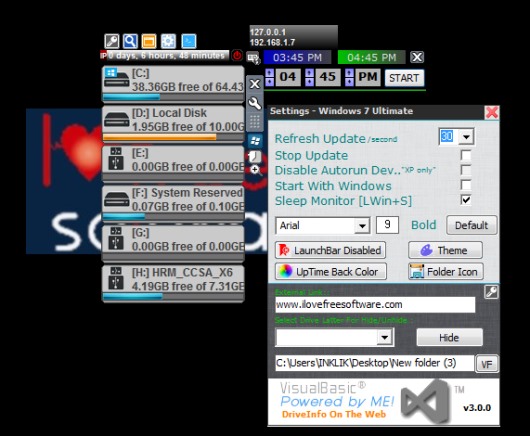Screen dimensions: 530x436
Task: Click the folder path field with New folder (3)
Action: (x=375, y=363)
